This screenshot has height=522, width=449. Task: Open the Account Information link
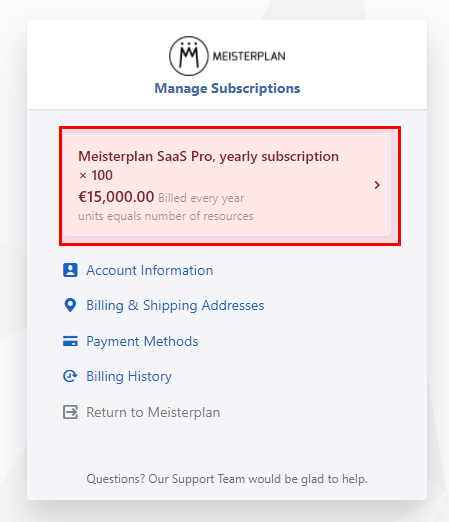click(x=150, y=270)
